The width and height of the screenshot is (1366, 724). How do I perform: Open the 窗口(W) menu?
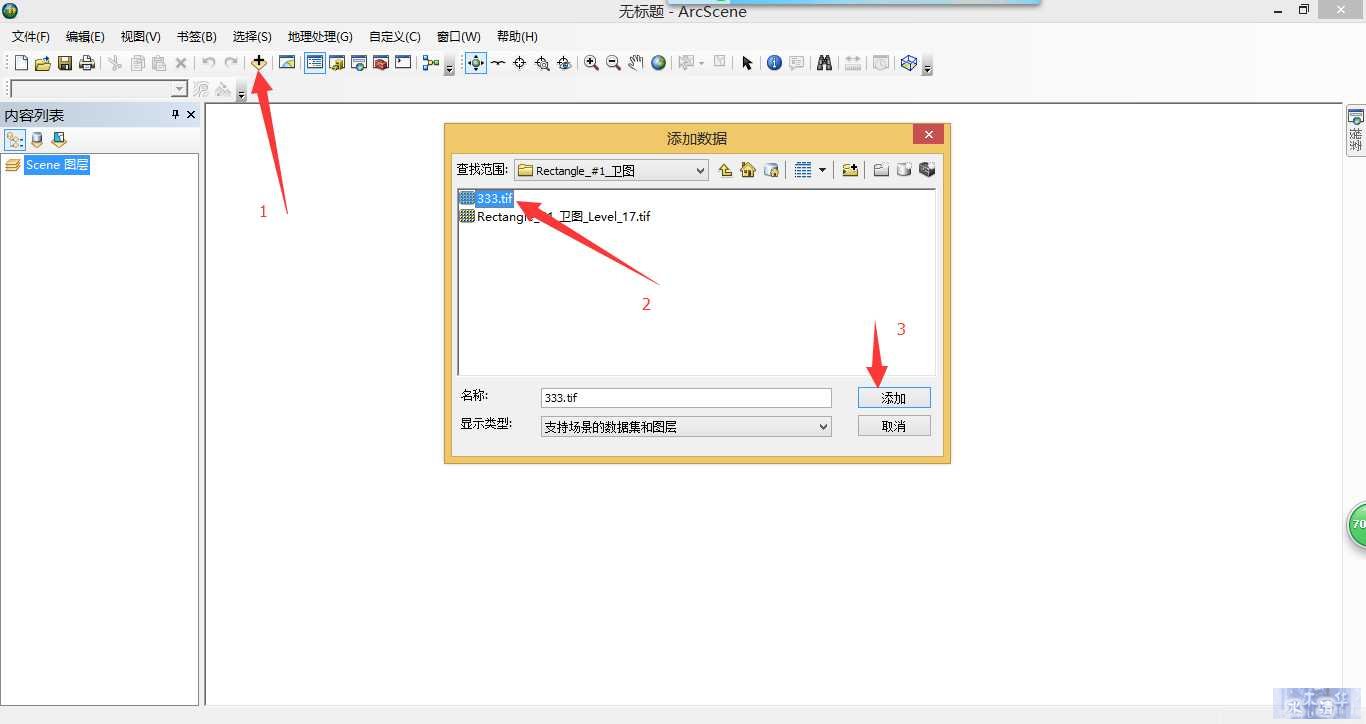[458, 36]
